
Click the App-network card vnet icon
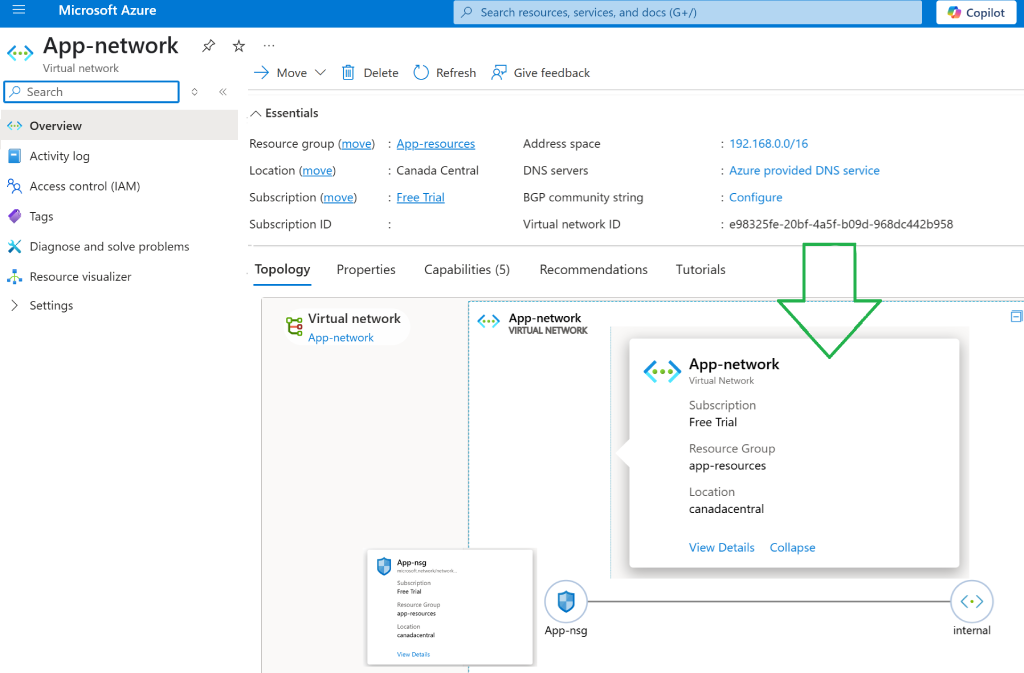[662, 371]
